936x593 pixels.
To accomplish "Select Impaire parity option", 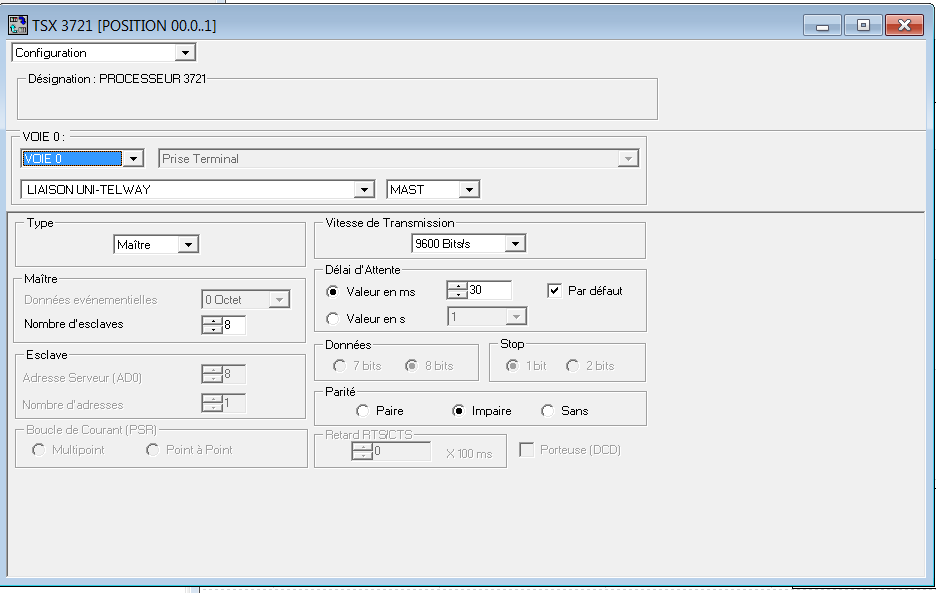I will tap(459, 410).
